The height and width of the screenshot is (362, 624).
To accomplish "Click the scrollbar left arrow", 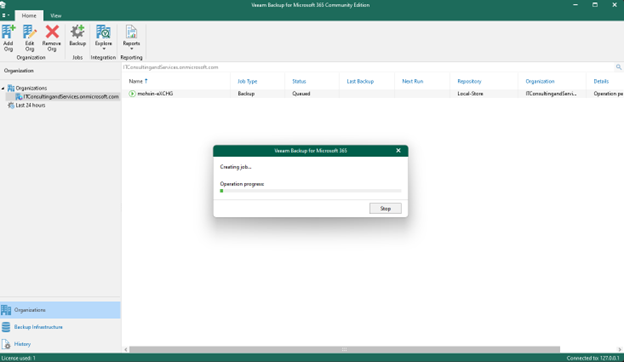I will (126, 350).
